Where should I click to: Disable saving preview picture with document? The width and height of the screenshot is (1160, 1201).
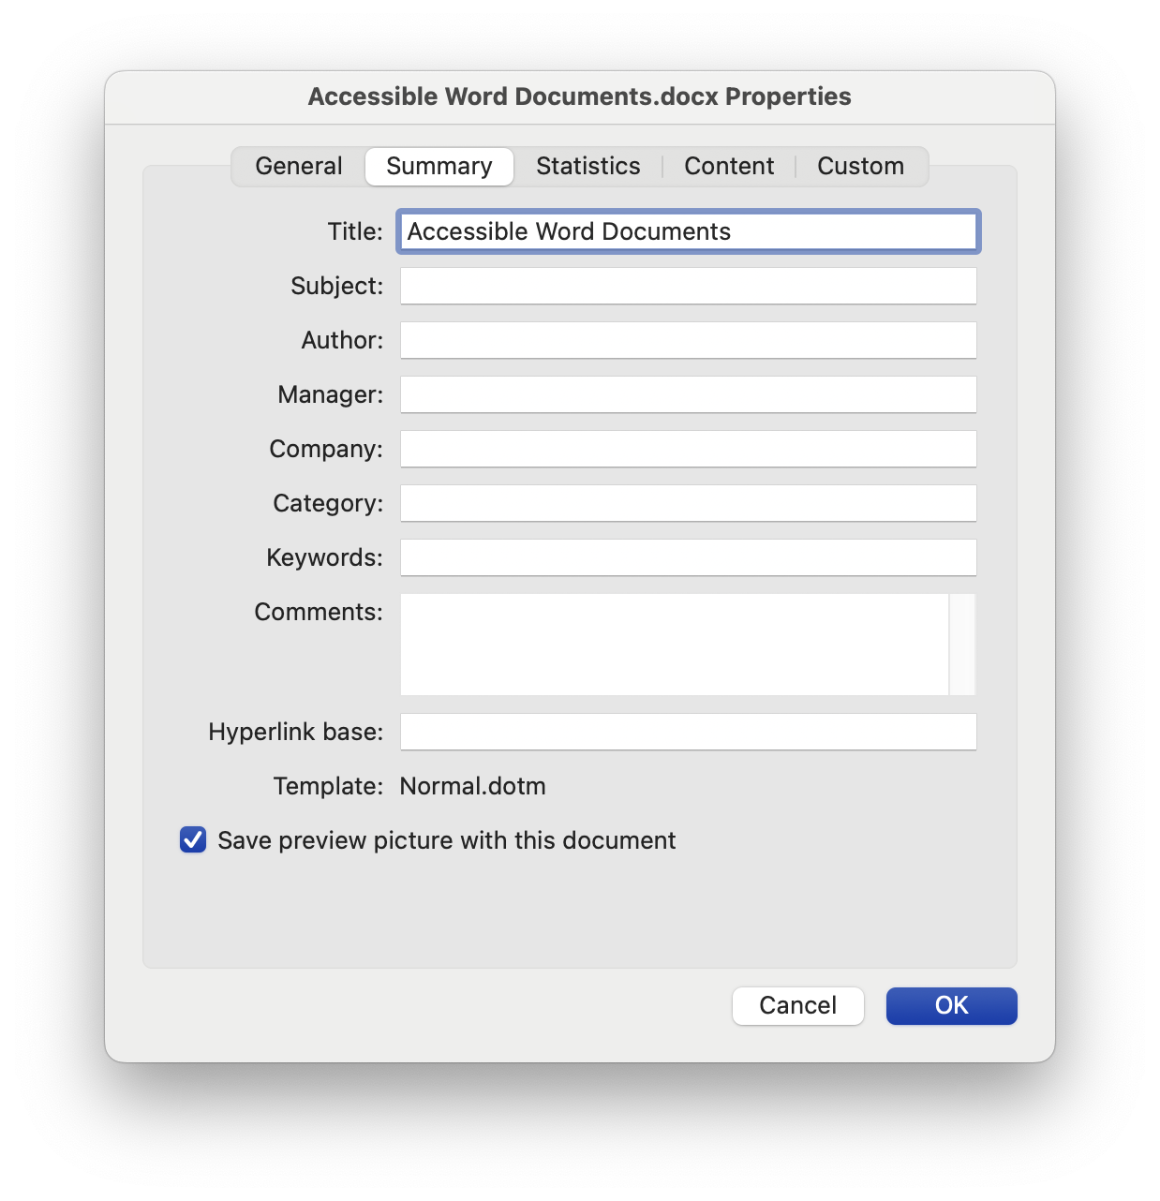click(x=192, y=840)
